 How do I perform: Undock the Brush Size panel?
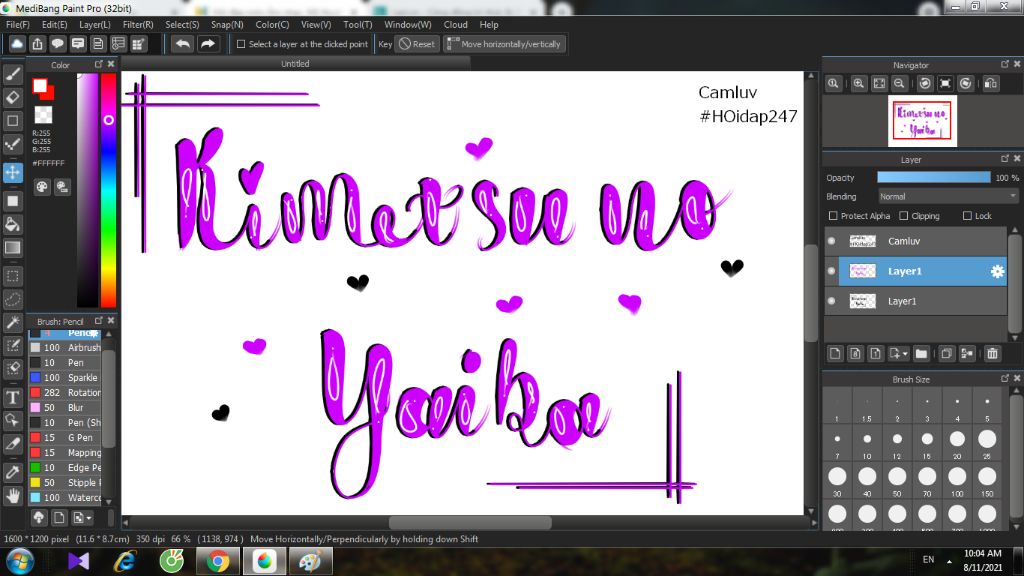(1004, 378)
